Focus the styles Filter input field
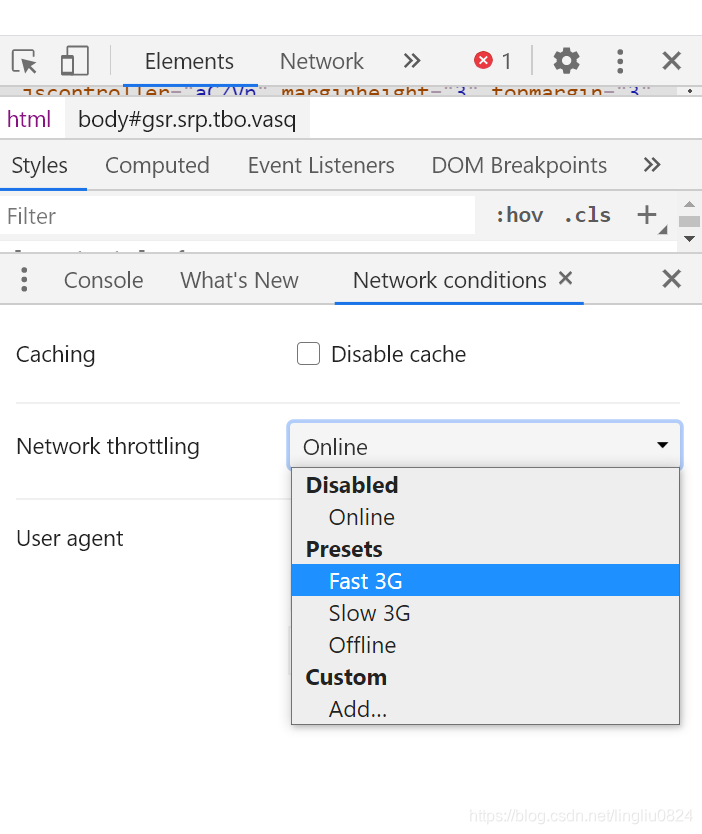 (237, 216)
